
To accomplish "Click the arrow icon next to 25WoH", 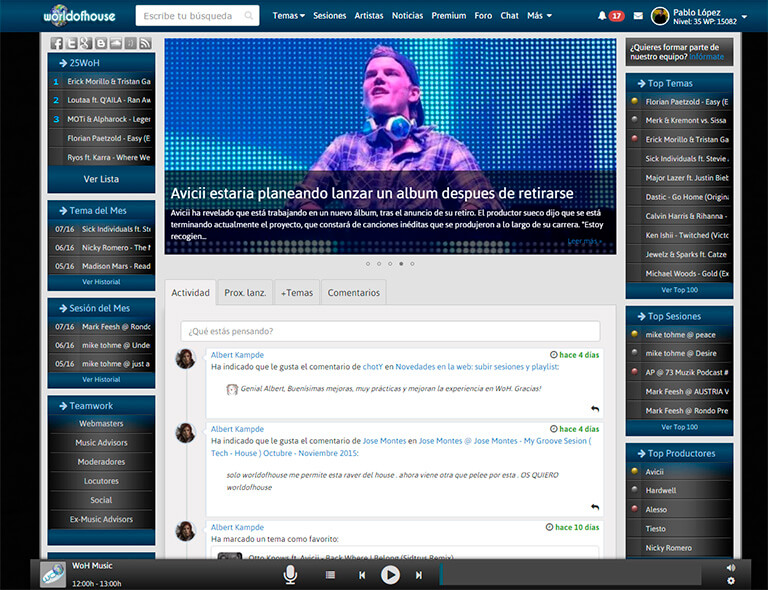I will point(63,63).
